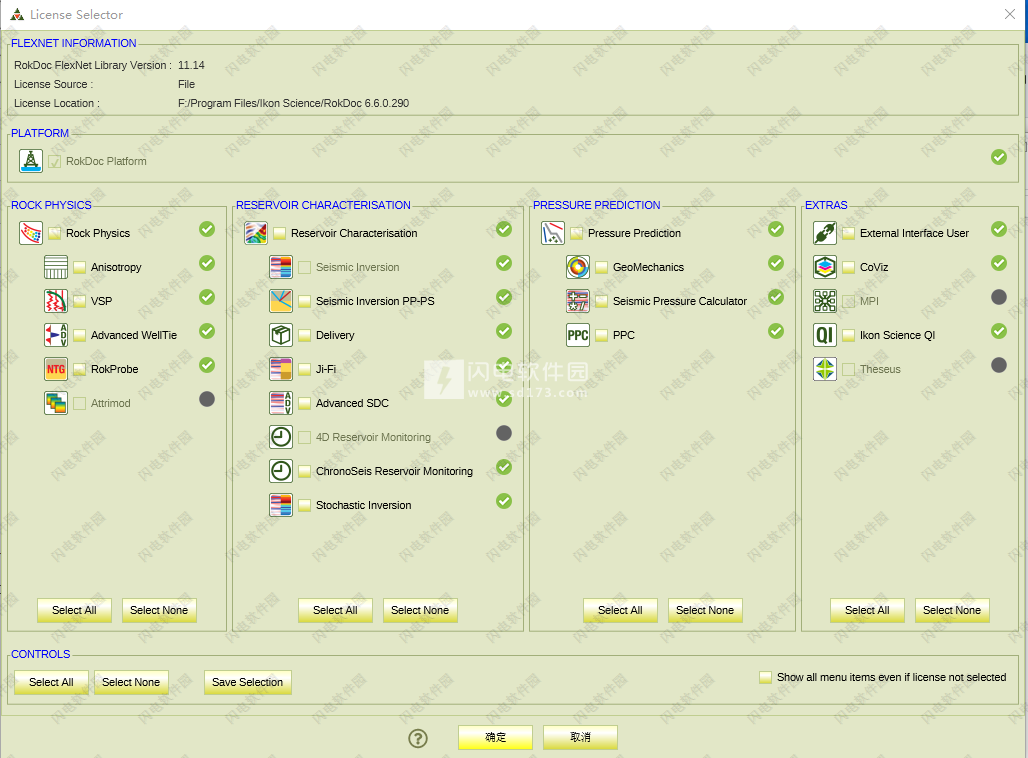Click the GeoMechanics circular icon
The width and height of the screenshot is (1028, 758).
pyautogui.click(x=578, y=267)
